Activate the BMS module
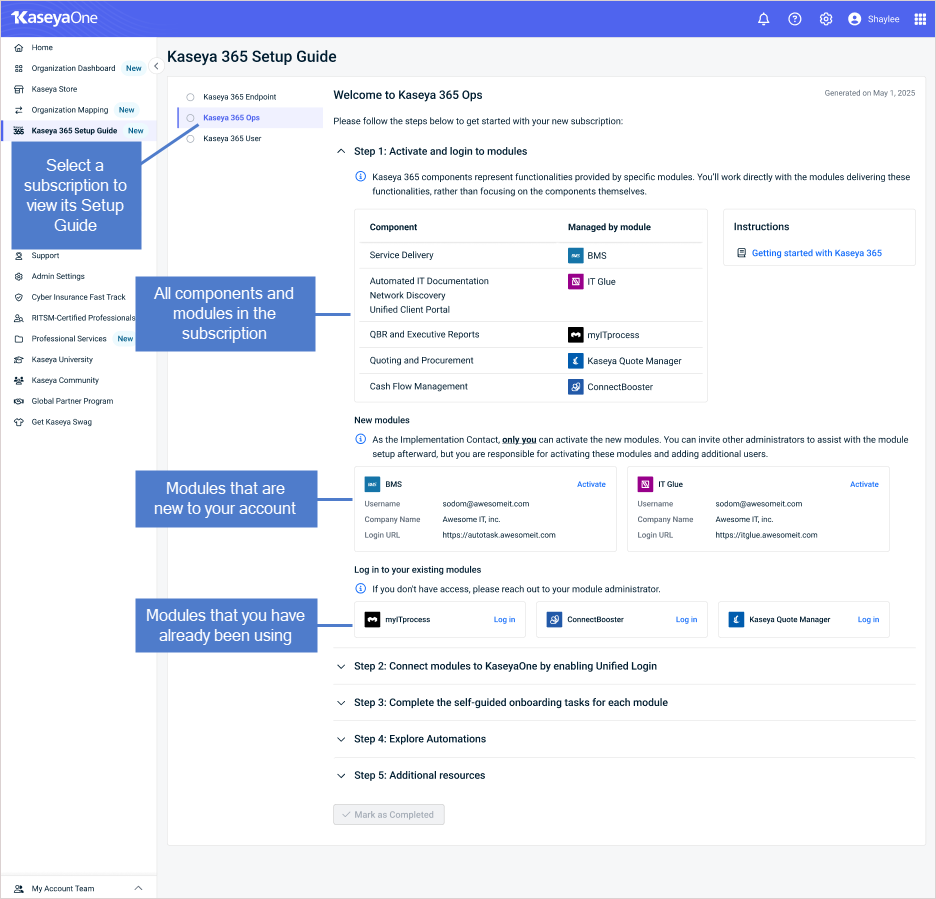 pyautogui.click(x=591, y=484)
